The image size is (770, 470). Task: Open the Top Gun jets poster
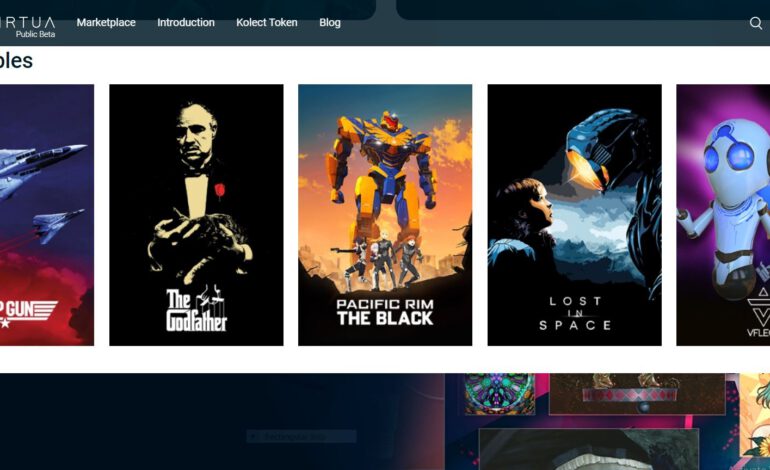pyautogui.click(x=47, y=215)
